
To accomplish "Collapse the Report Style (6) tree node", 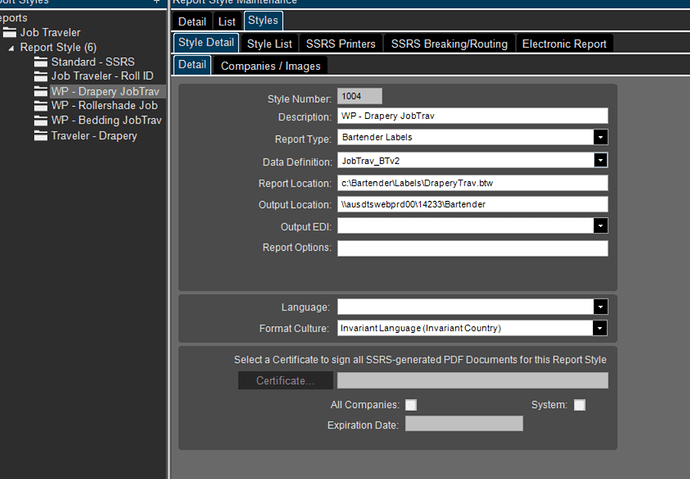I will pyautogui.click(x=11, y=48).
